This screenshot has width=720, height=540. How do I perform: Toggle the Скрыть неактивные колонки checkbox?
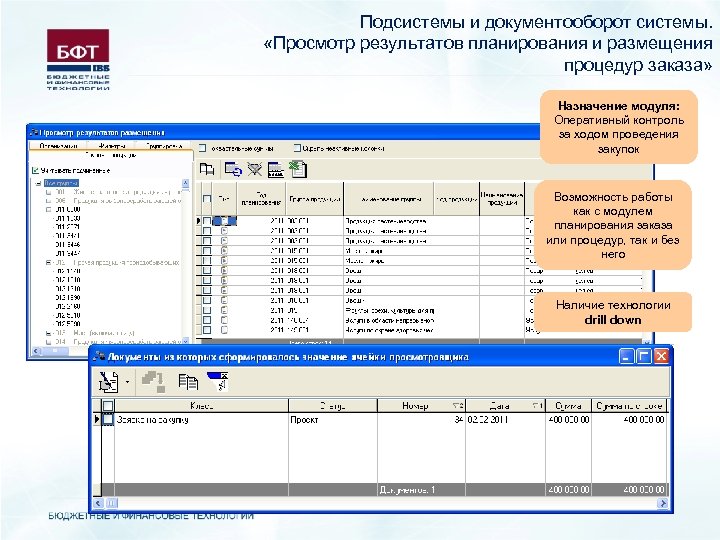pyautogui.click(x=297, y=148)
